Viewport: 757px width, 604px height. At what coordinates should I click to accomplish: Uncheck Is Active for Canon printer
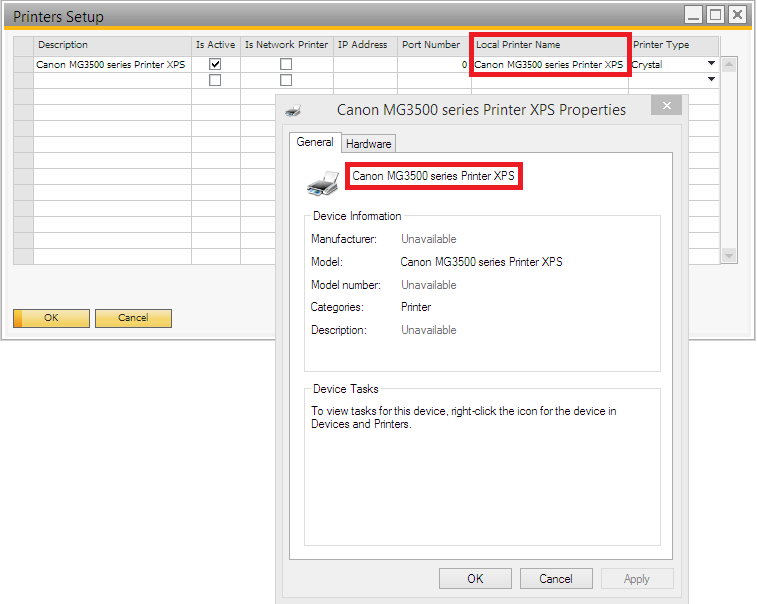pos(215,64)
